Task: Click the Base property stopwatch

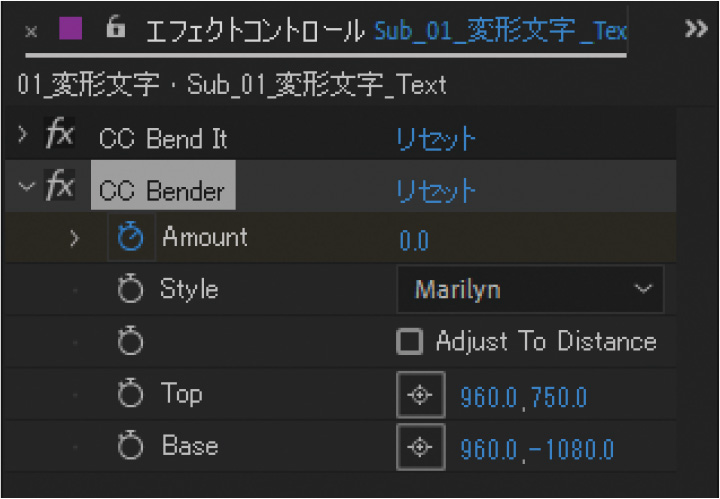Action: (x=131, y=446)
